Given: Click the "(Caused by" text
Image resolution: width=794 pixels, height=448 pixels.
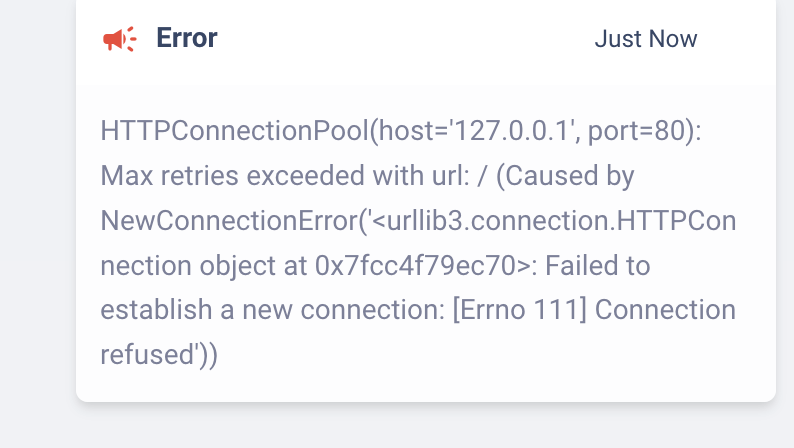Looking at the screenshot, I should click(566, 177).
